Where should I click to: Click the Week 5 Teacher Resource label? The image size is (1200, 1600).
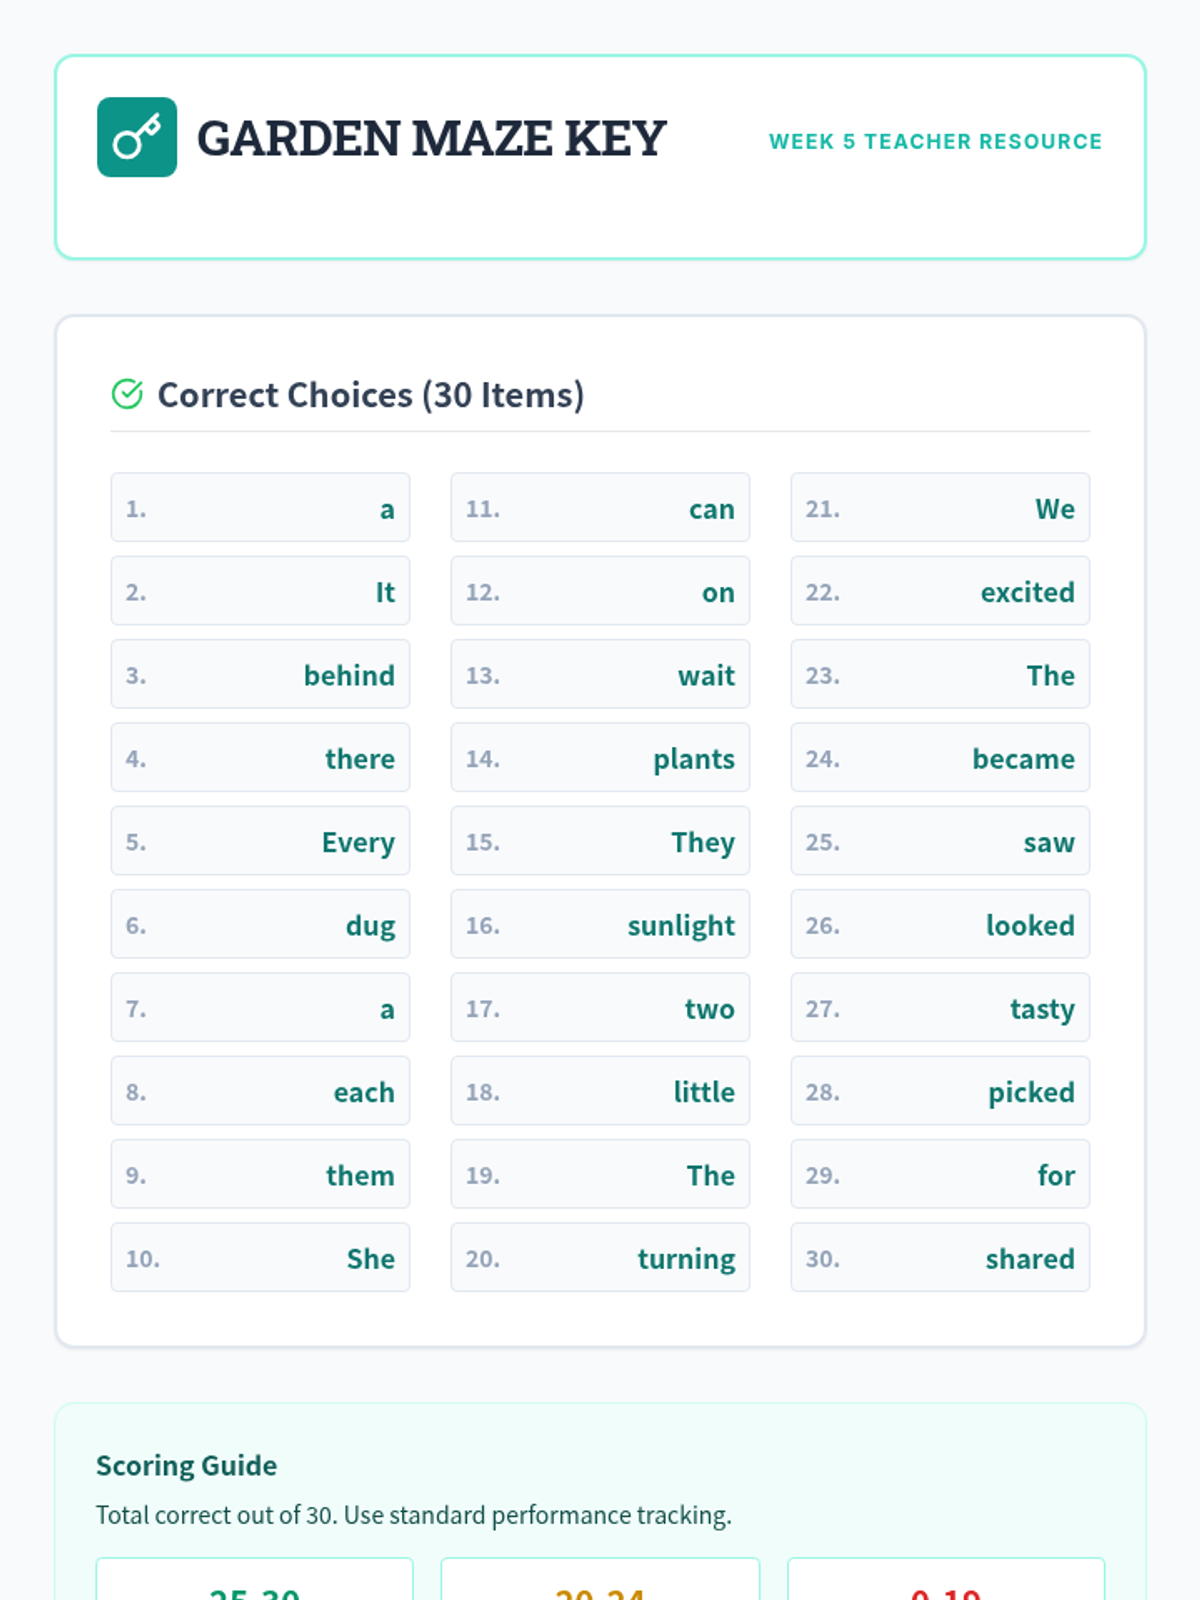(x=935, y=142)
